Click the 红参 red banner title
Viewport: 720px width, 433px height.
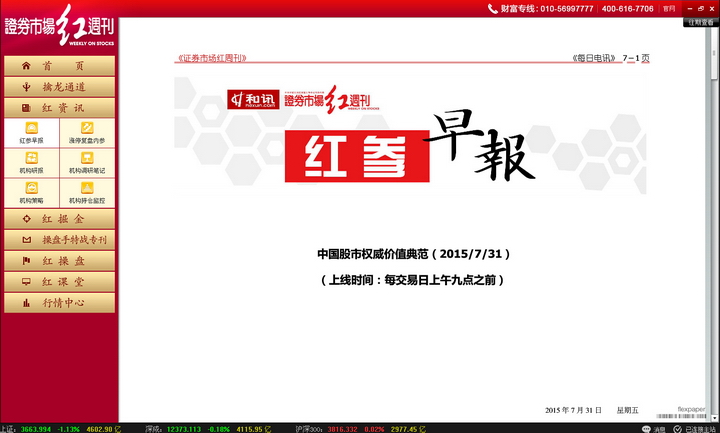tap(357, 156)
